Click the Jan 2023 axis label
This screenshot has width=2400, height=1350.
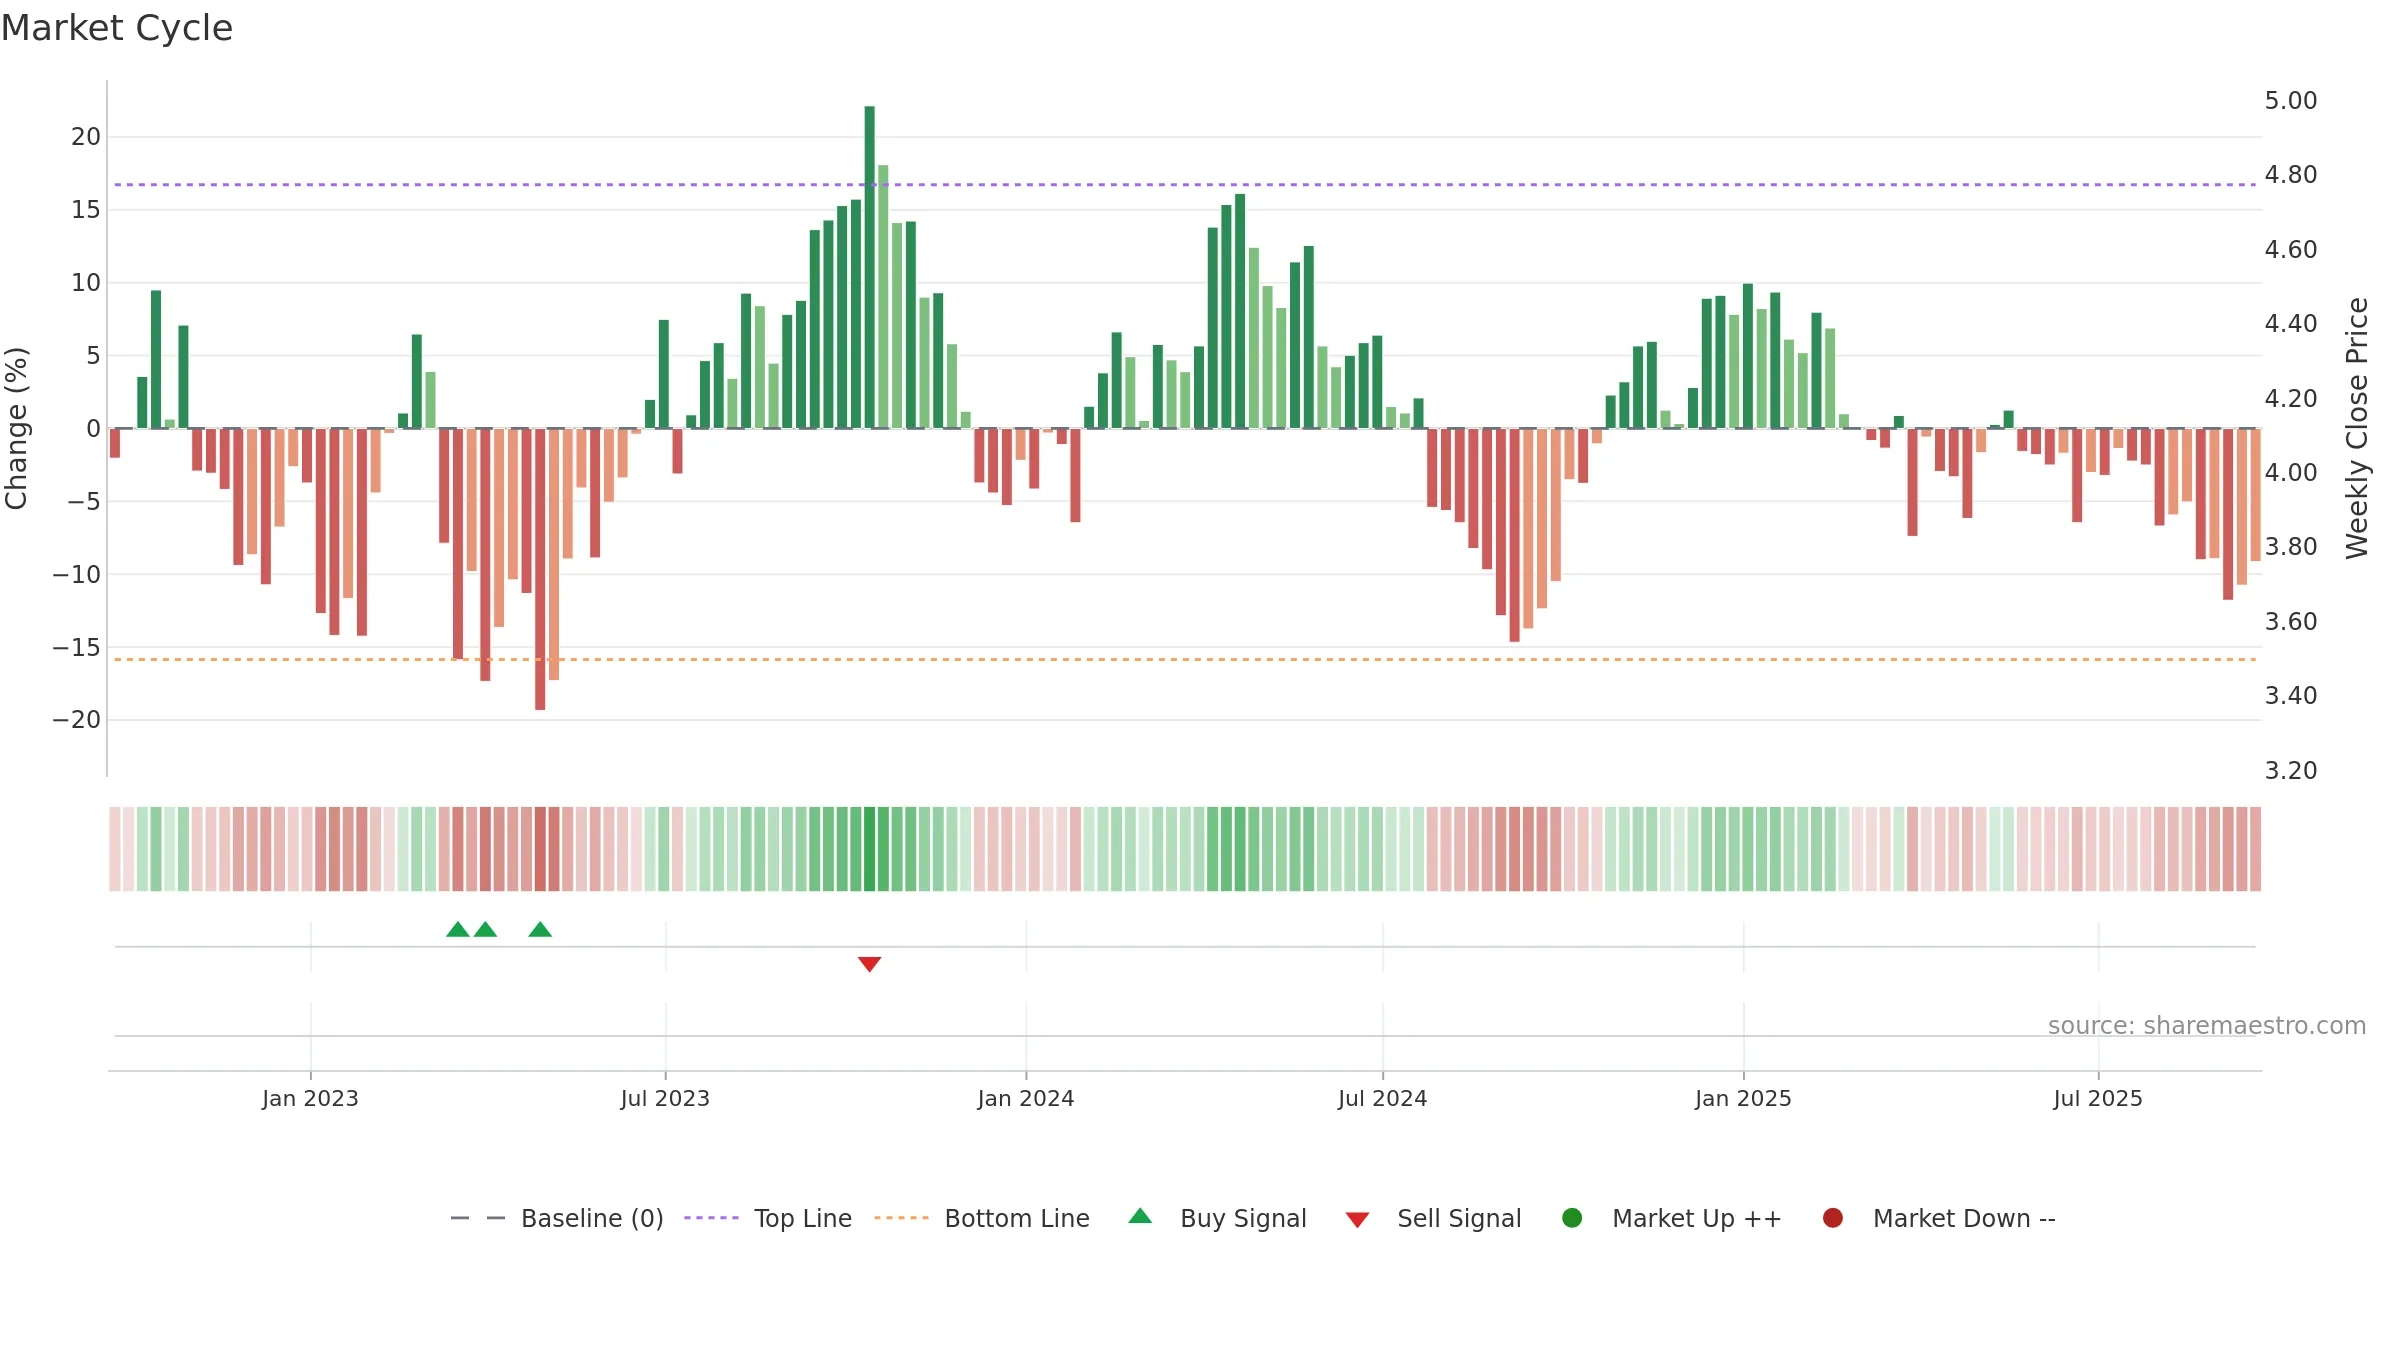[x=310, y=1098]
